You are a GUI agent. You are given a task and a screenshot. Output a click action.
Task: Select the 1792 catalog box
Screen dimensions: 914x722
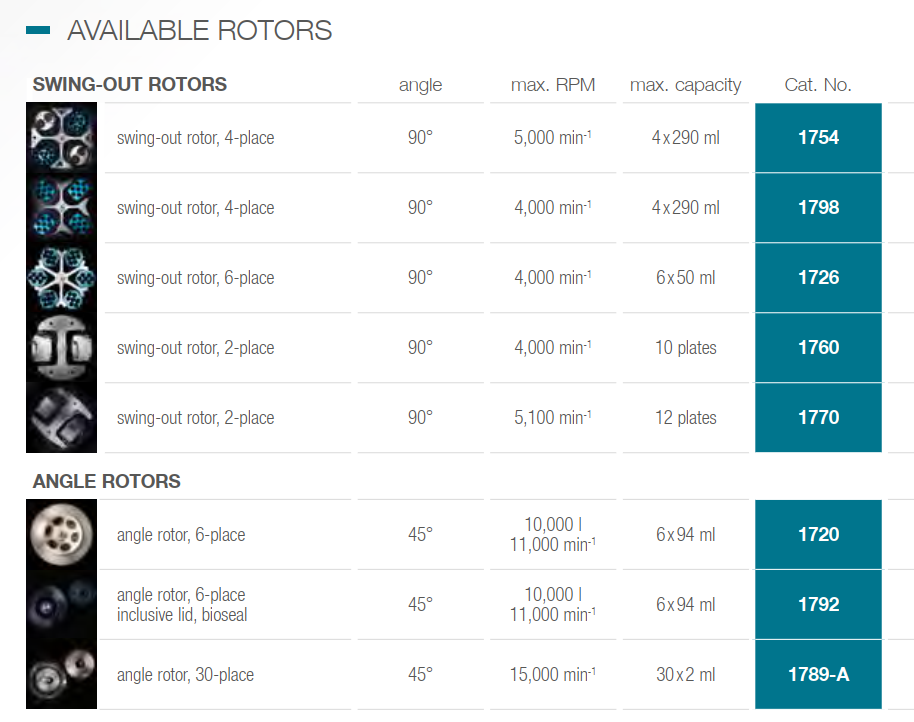click(818, 605)
